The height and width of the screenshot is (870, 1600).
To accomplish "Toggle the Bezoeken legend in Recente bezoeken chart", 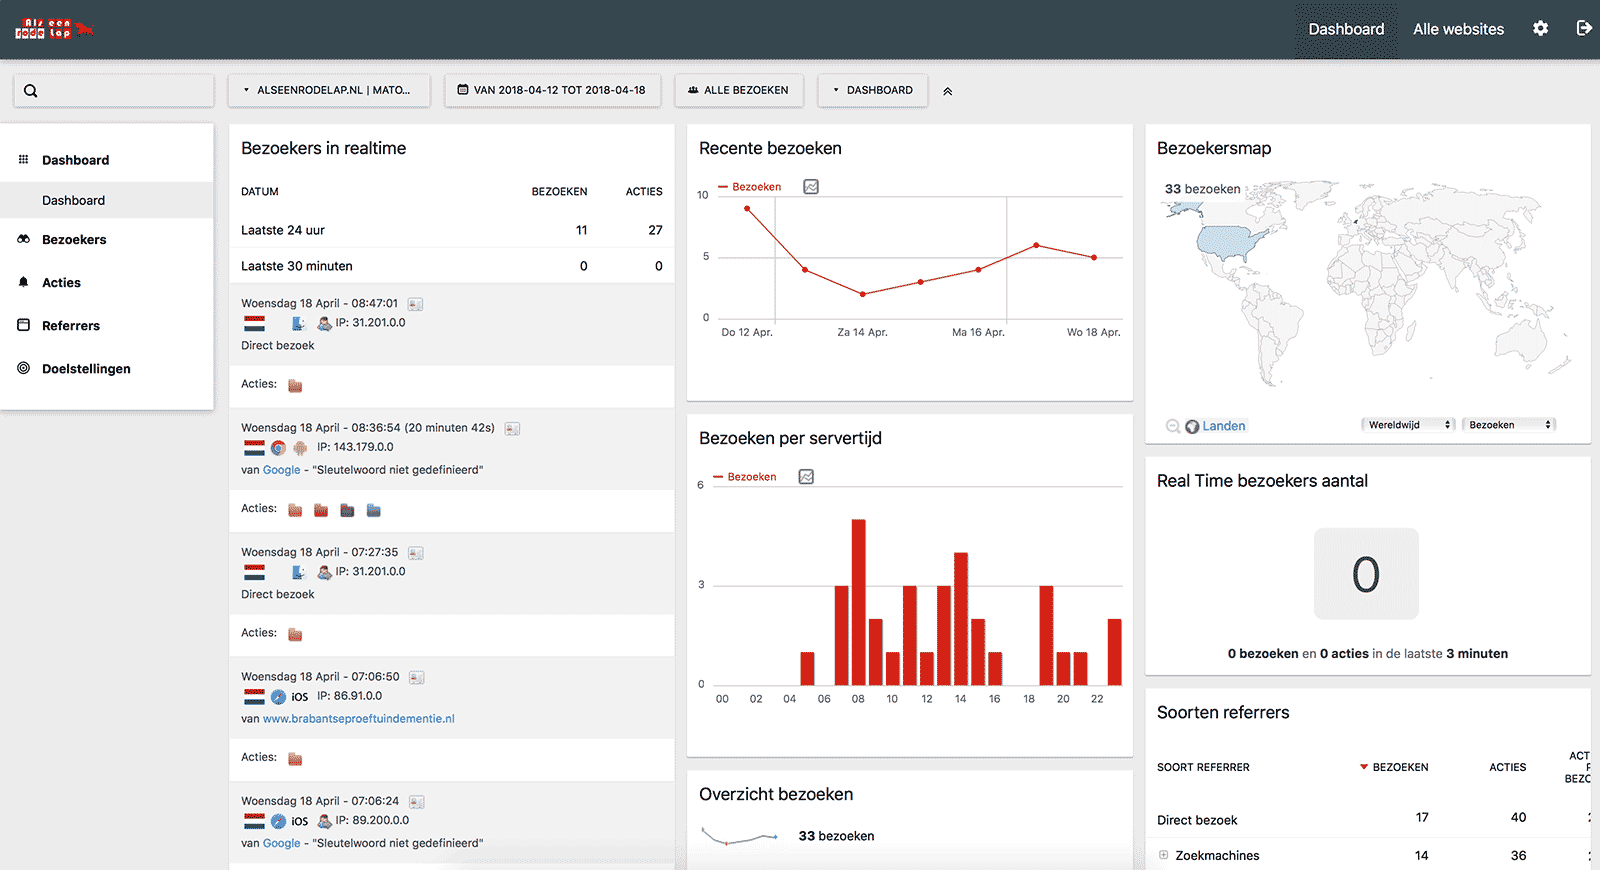I will tap(750, 187).
